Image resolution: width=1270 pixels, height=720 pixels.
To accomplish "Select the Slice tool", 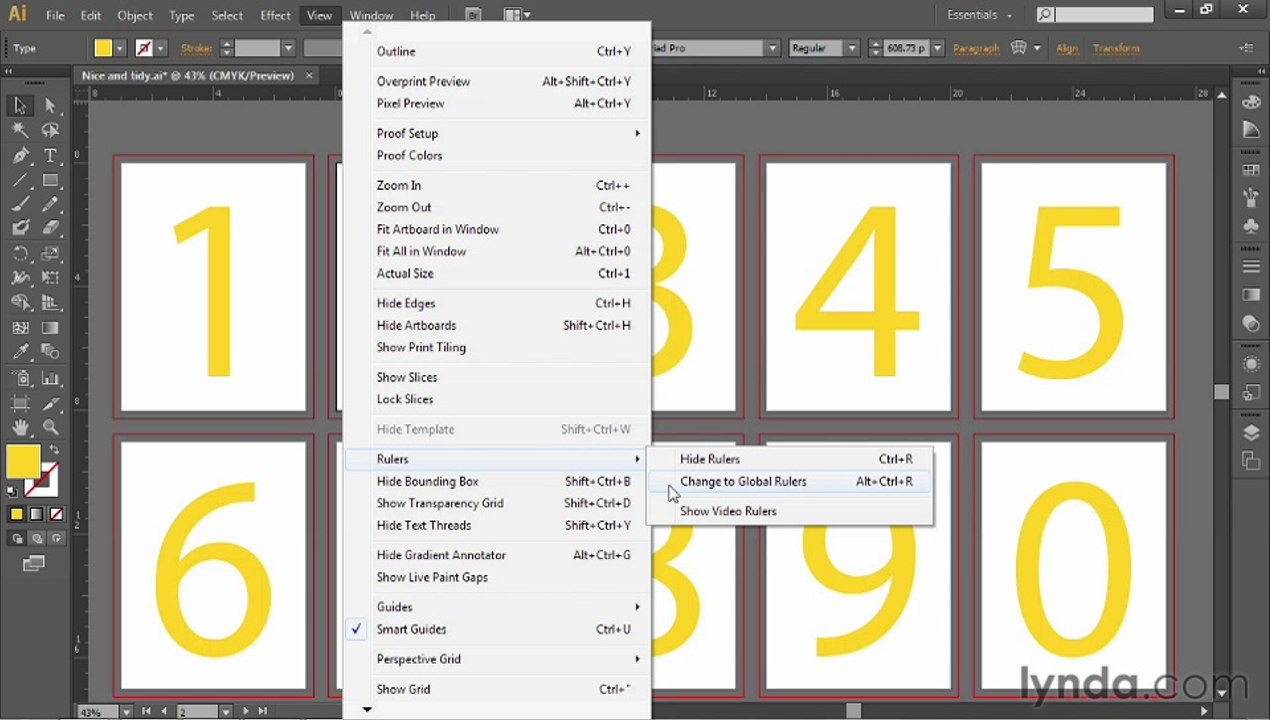I will coord(50,403).
